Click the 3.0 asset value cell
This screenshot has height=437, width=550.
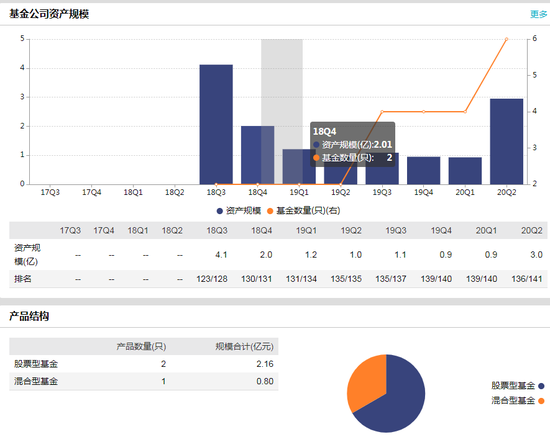tap(537, 255)
